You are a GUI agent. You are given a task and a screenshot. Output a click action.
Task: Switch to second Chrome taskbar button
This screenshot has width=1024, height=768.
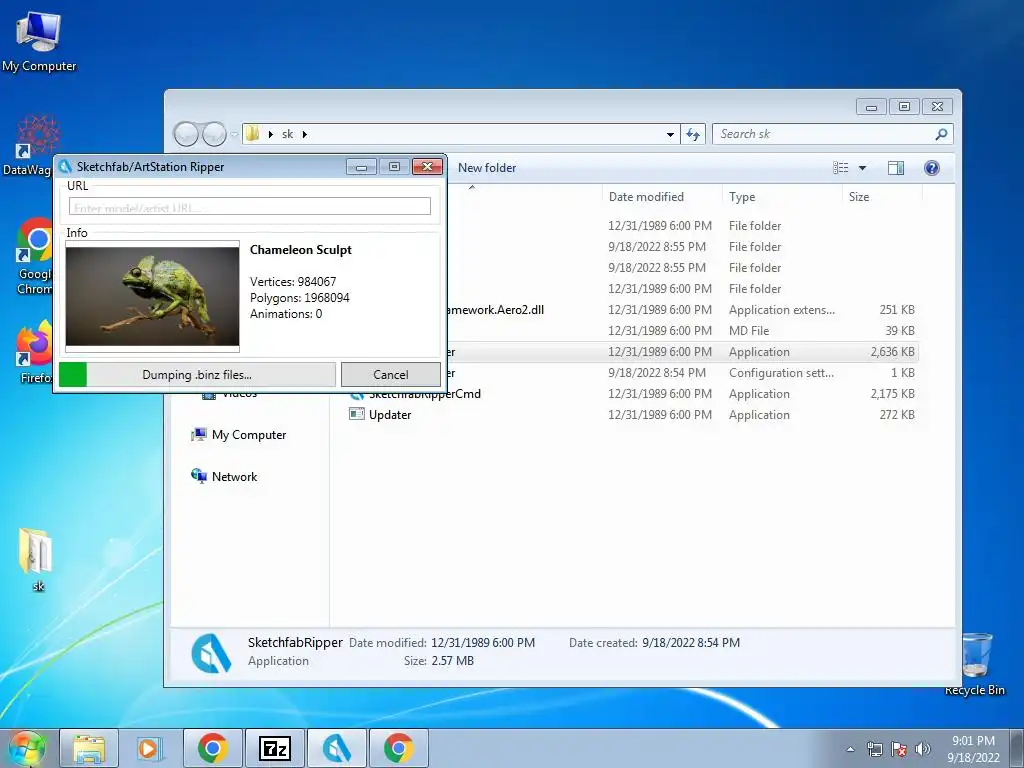tap(398, 748)
